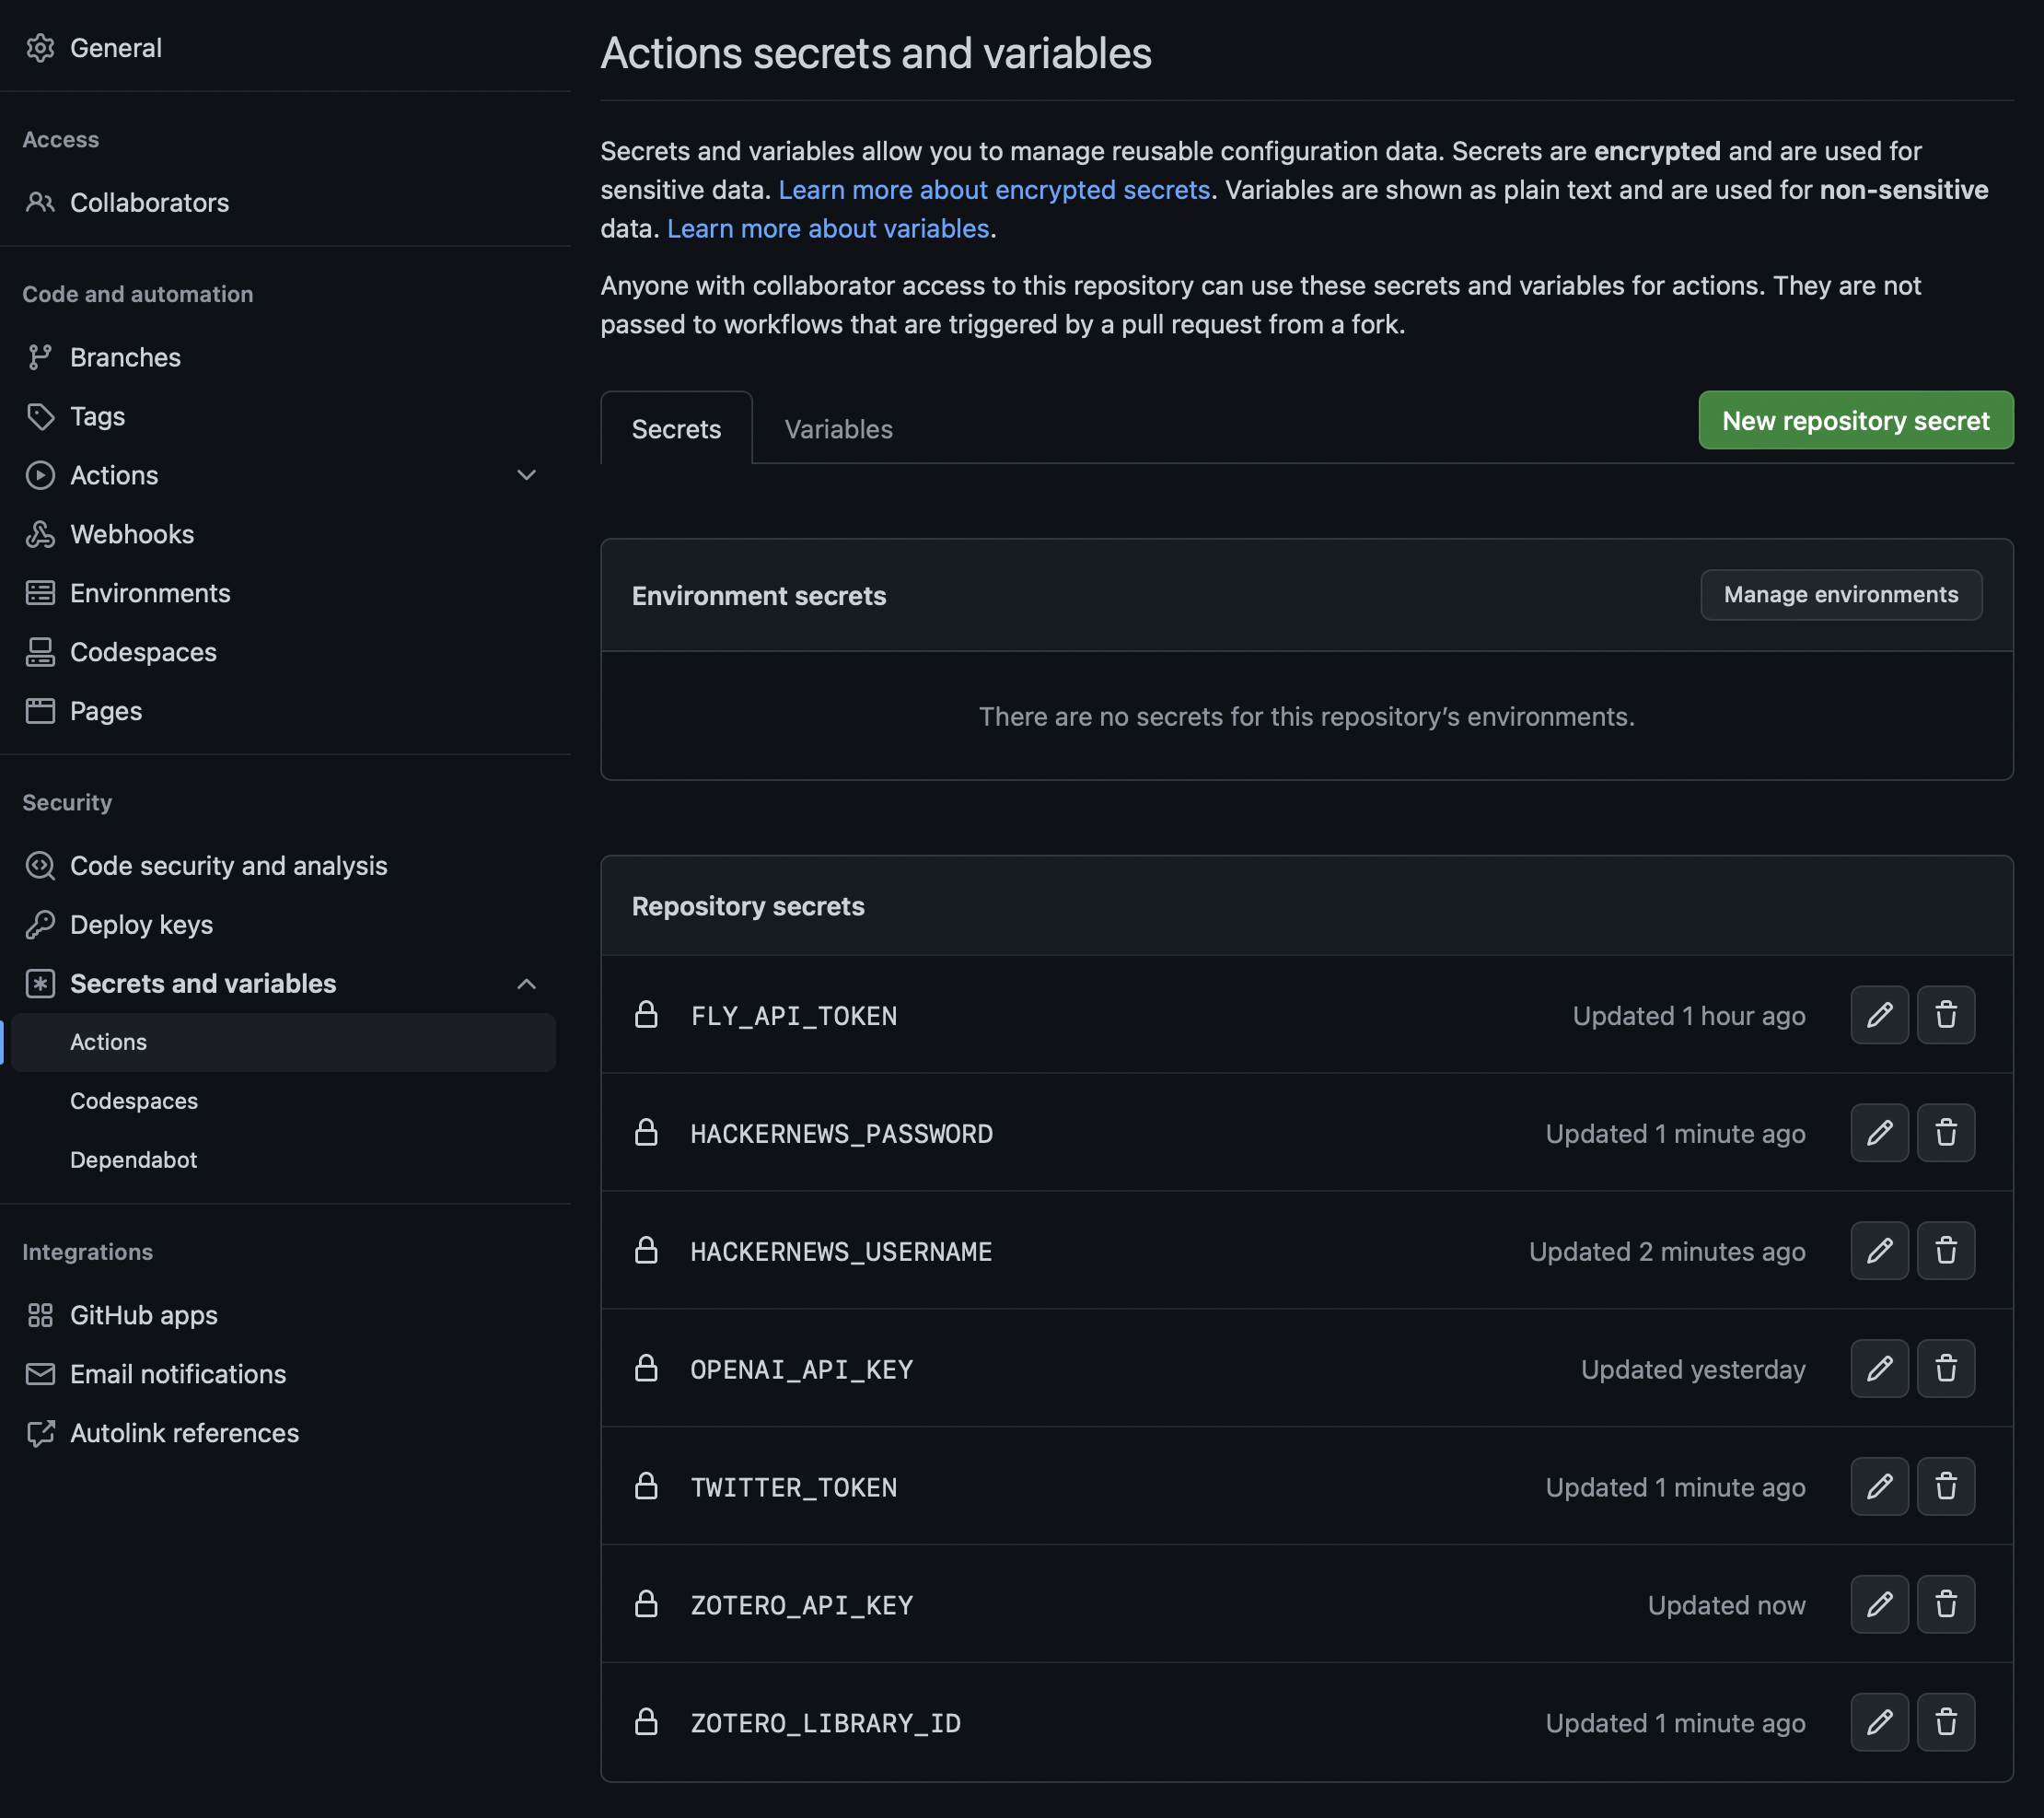2044x1818 pixels.
Task: Edit the OPENAI_API_KEY secret via pencil icon
Action: pos(1879,1368)
